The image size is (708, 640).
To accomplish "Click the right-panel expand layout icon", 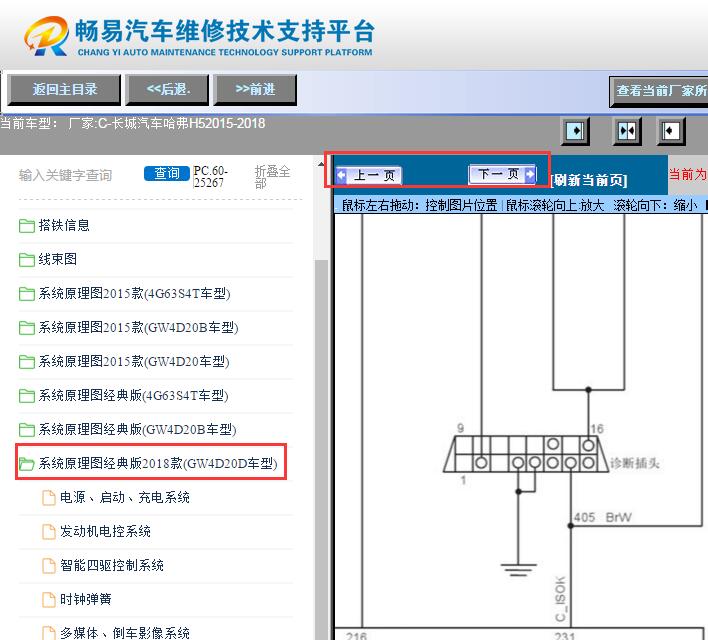I will [x=671, y=131].
